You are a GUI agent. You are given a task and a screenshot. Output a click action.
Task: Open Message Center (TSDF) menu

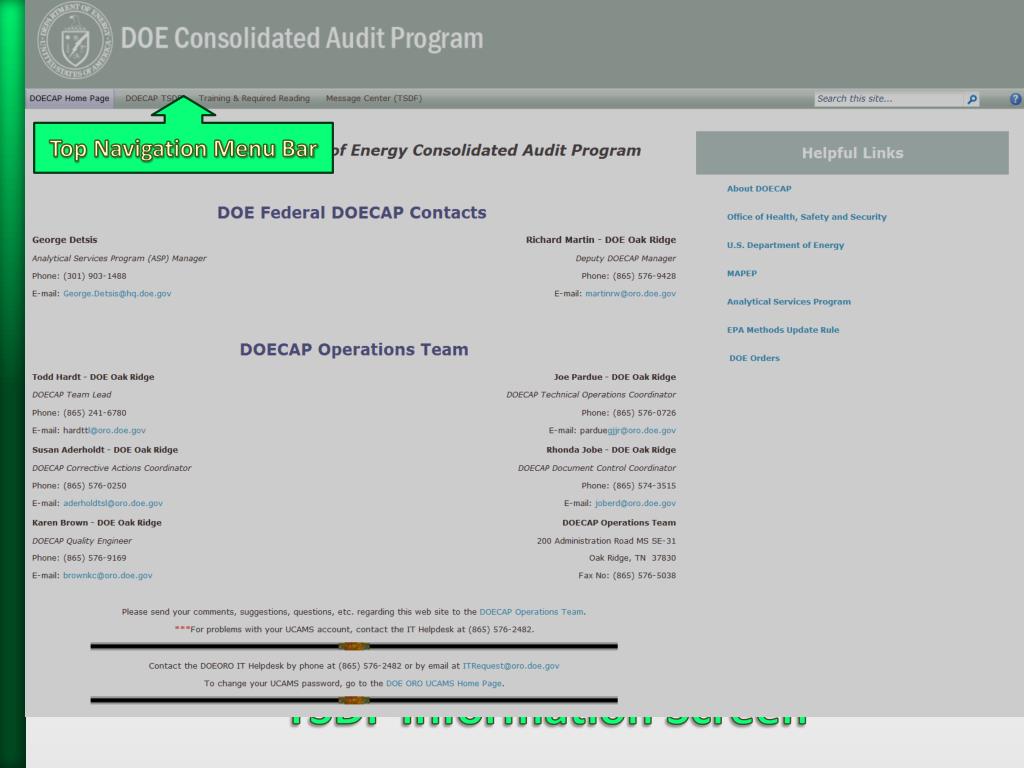(374, 99)
